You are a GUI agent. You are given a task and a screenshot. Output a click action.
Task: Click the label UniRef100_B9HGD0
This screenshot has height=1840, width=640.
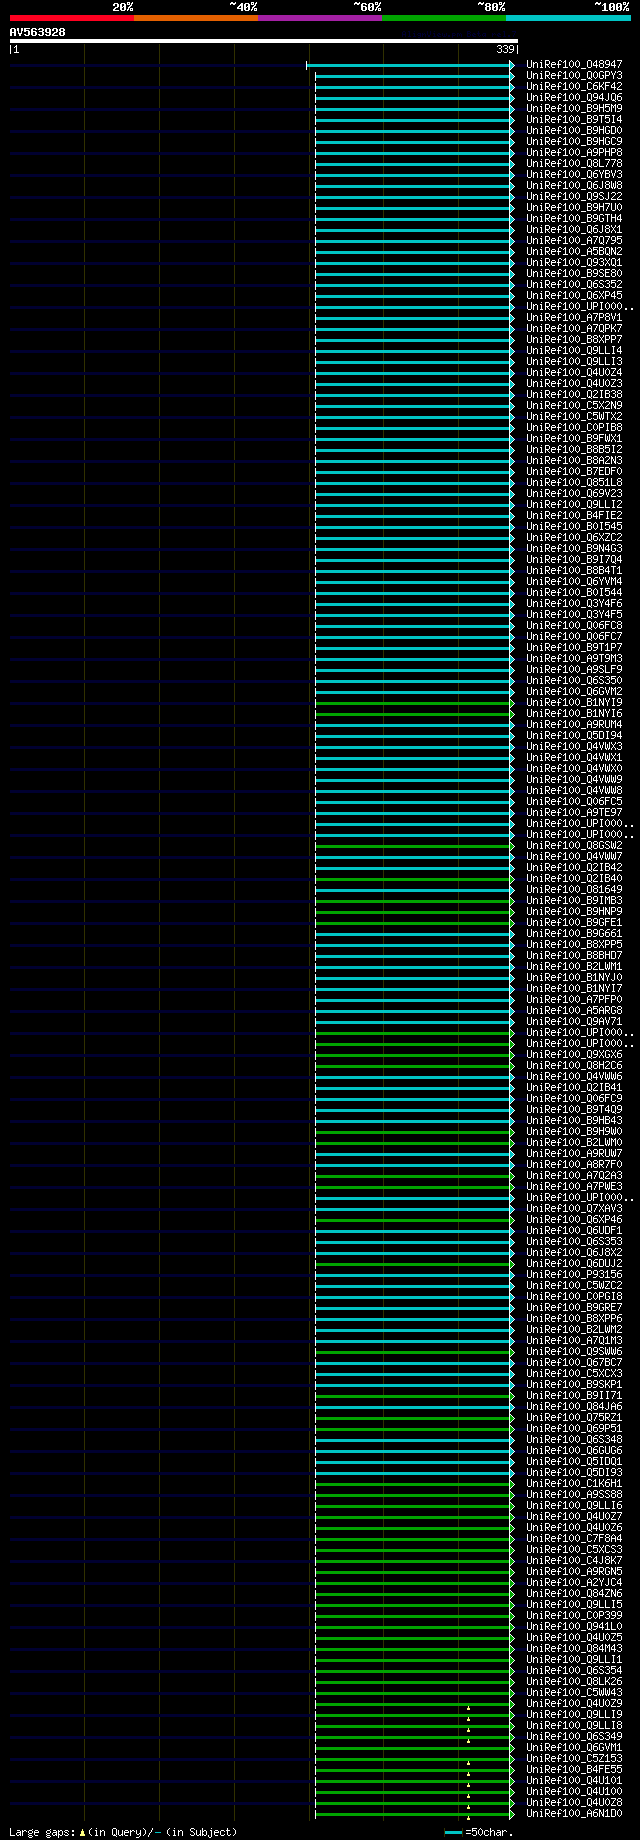pos(574,130)
